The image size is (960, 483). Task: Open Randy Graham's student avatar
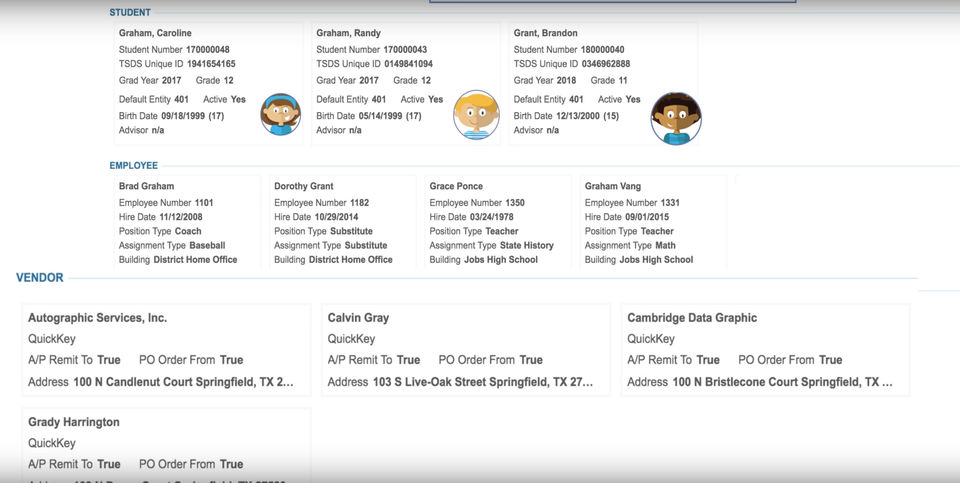click(476, 114)
